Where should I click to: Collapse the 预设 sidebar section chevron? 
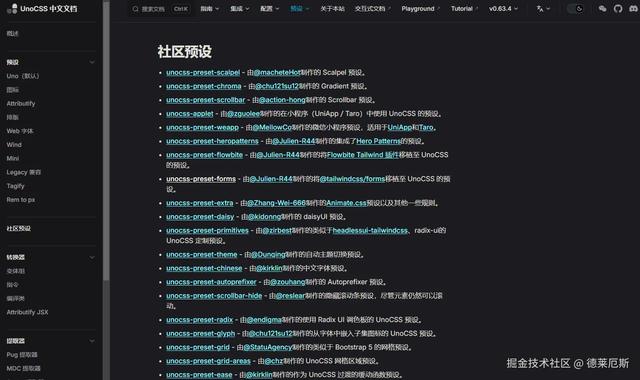click(92, 62)
